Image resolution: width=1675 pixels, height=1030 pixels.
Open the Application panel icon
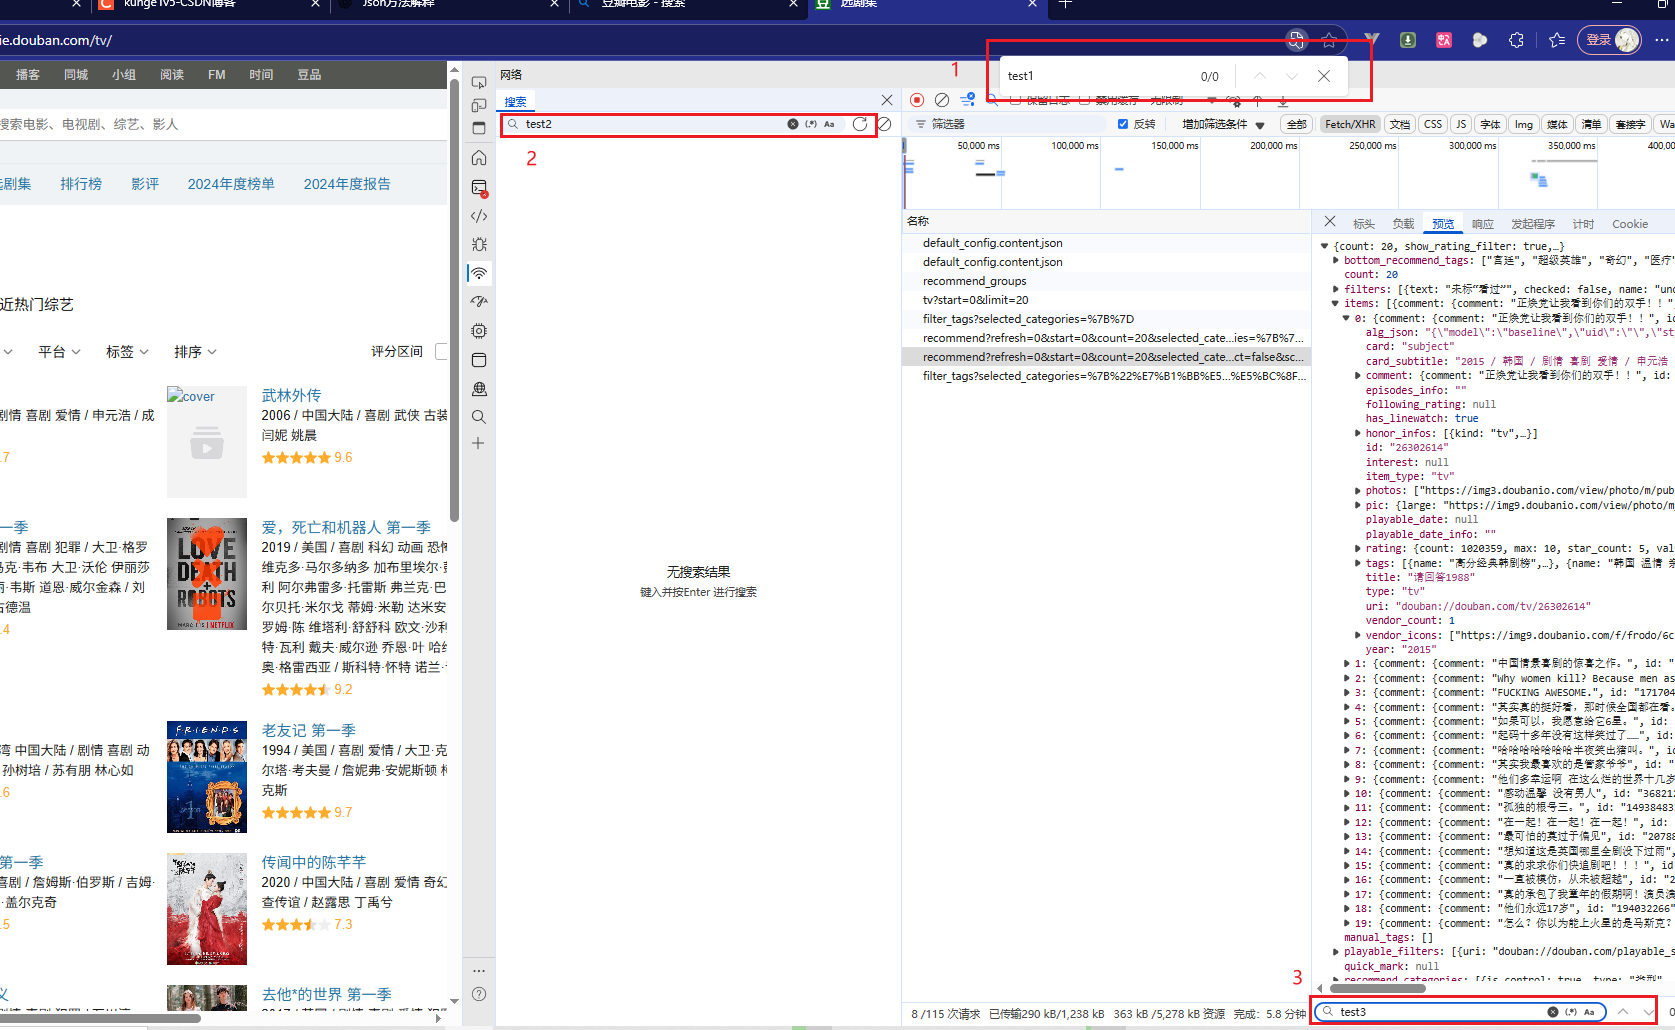(x=479, y=360)
